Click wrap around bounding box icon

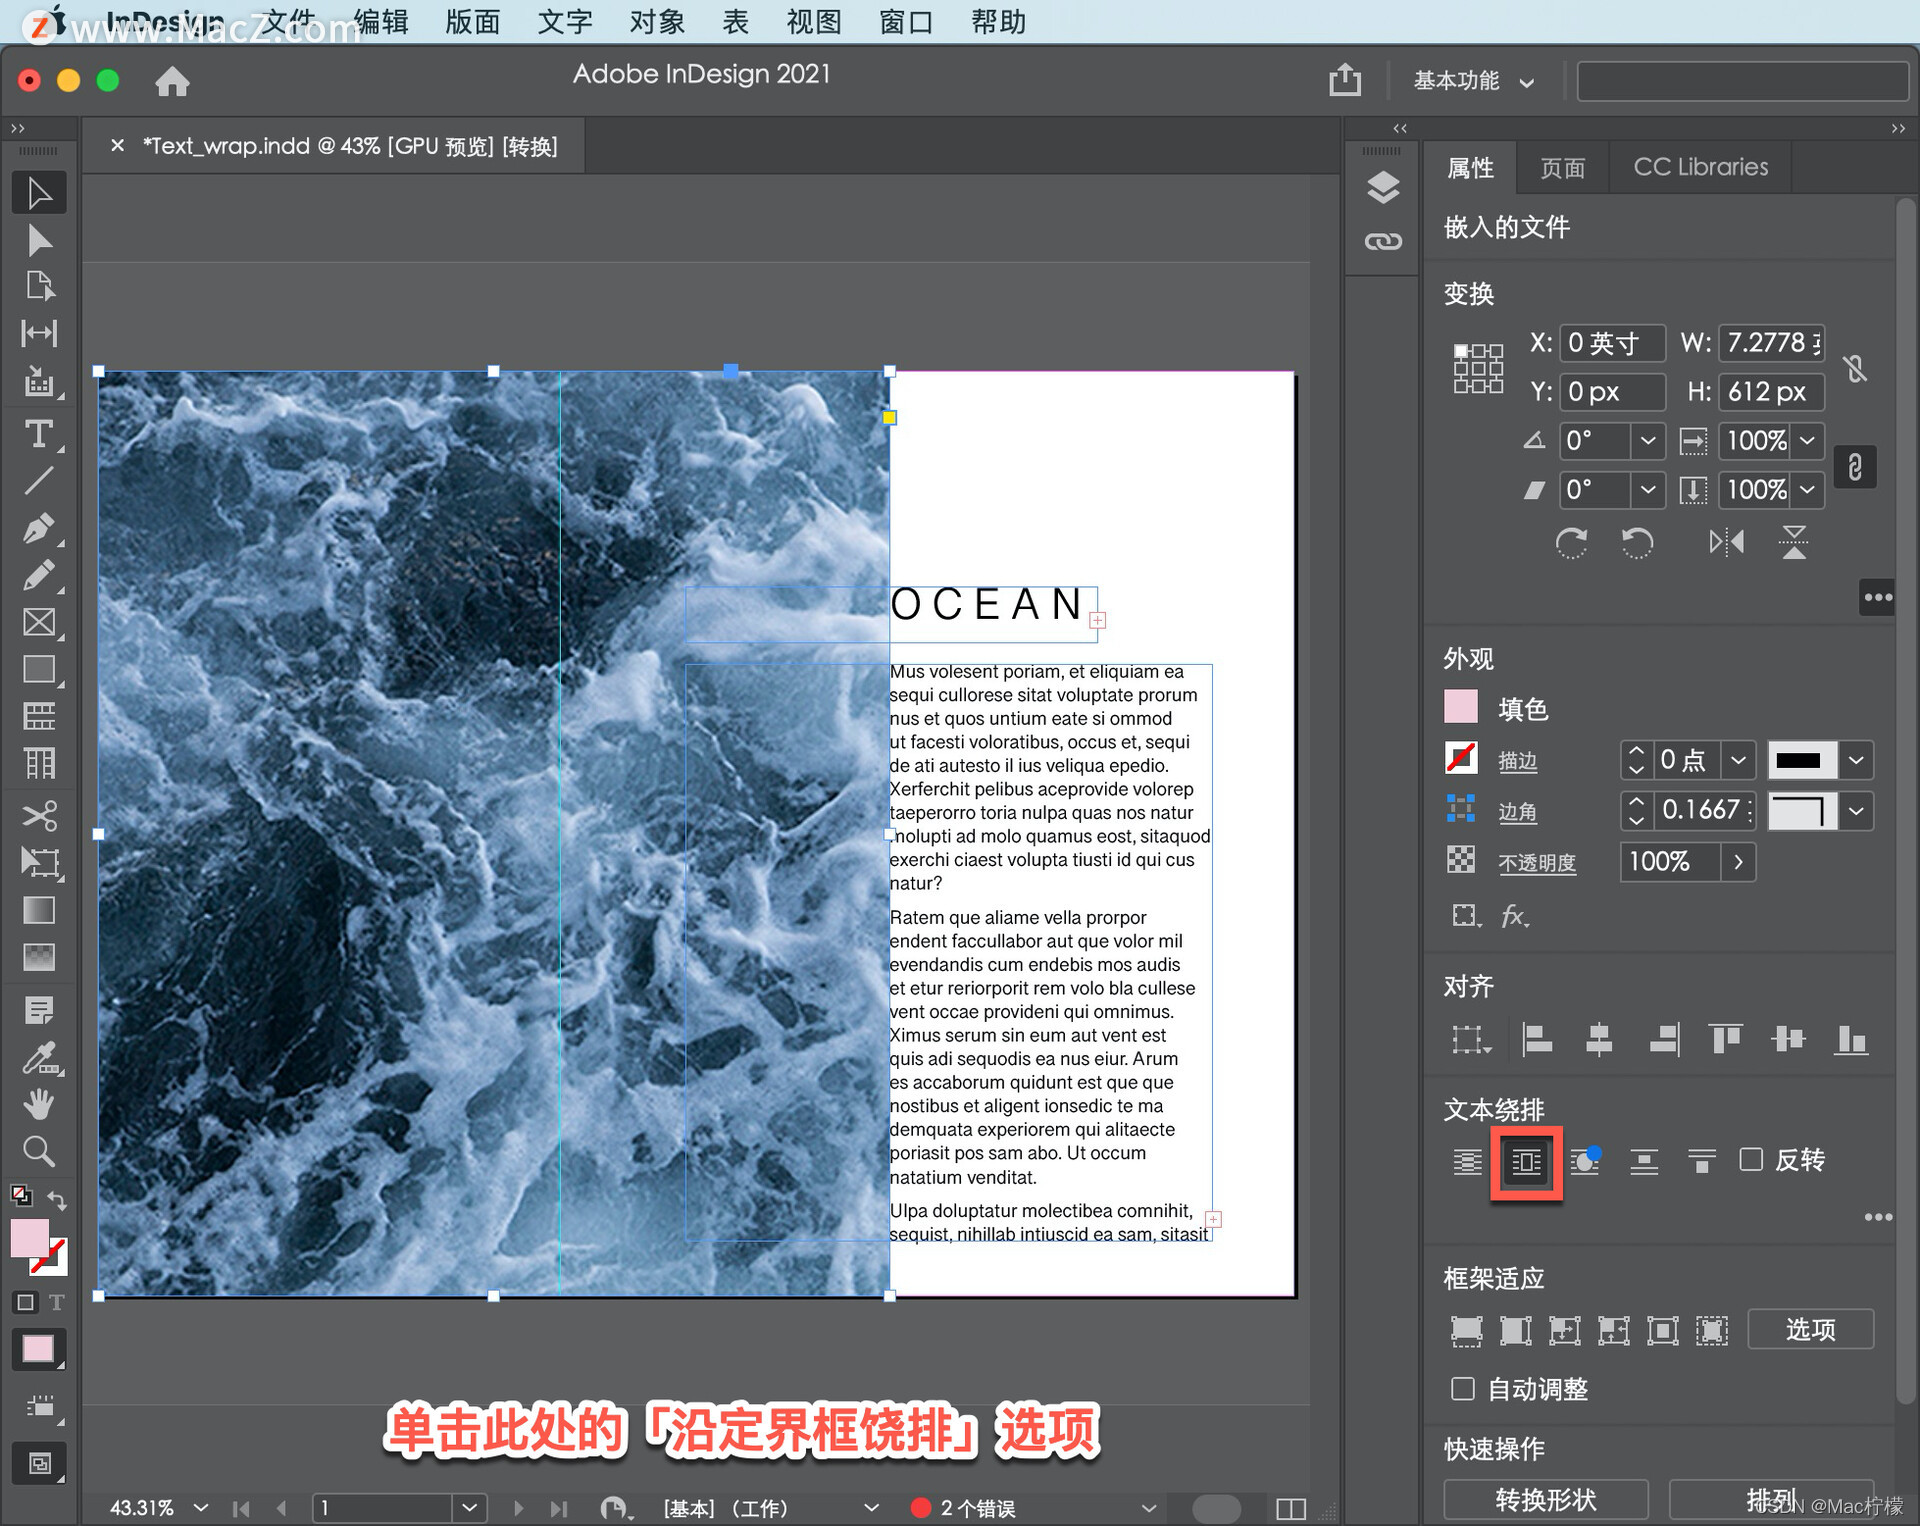tap(1526, 1162)
